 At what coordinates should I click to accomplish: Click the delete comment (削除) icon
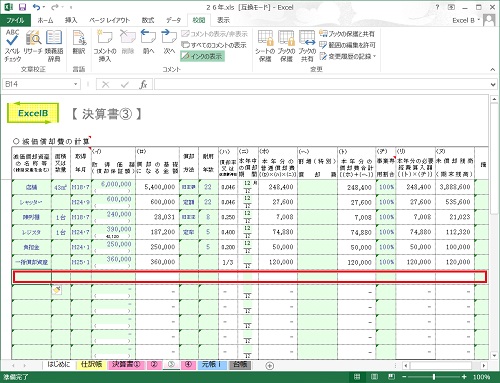click(128, 43)
